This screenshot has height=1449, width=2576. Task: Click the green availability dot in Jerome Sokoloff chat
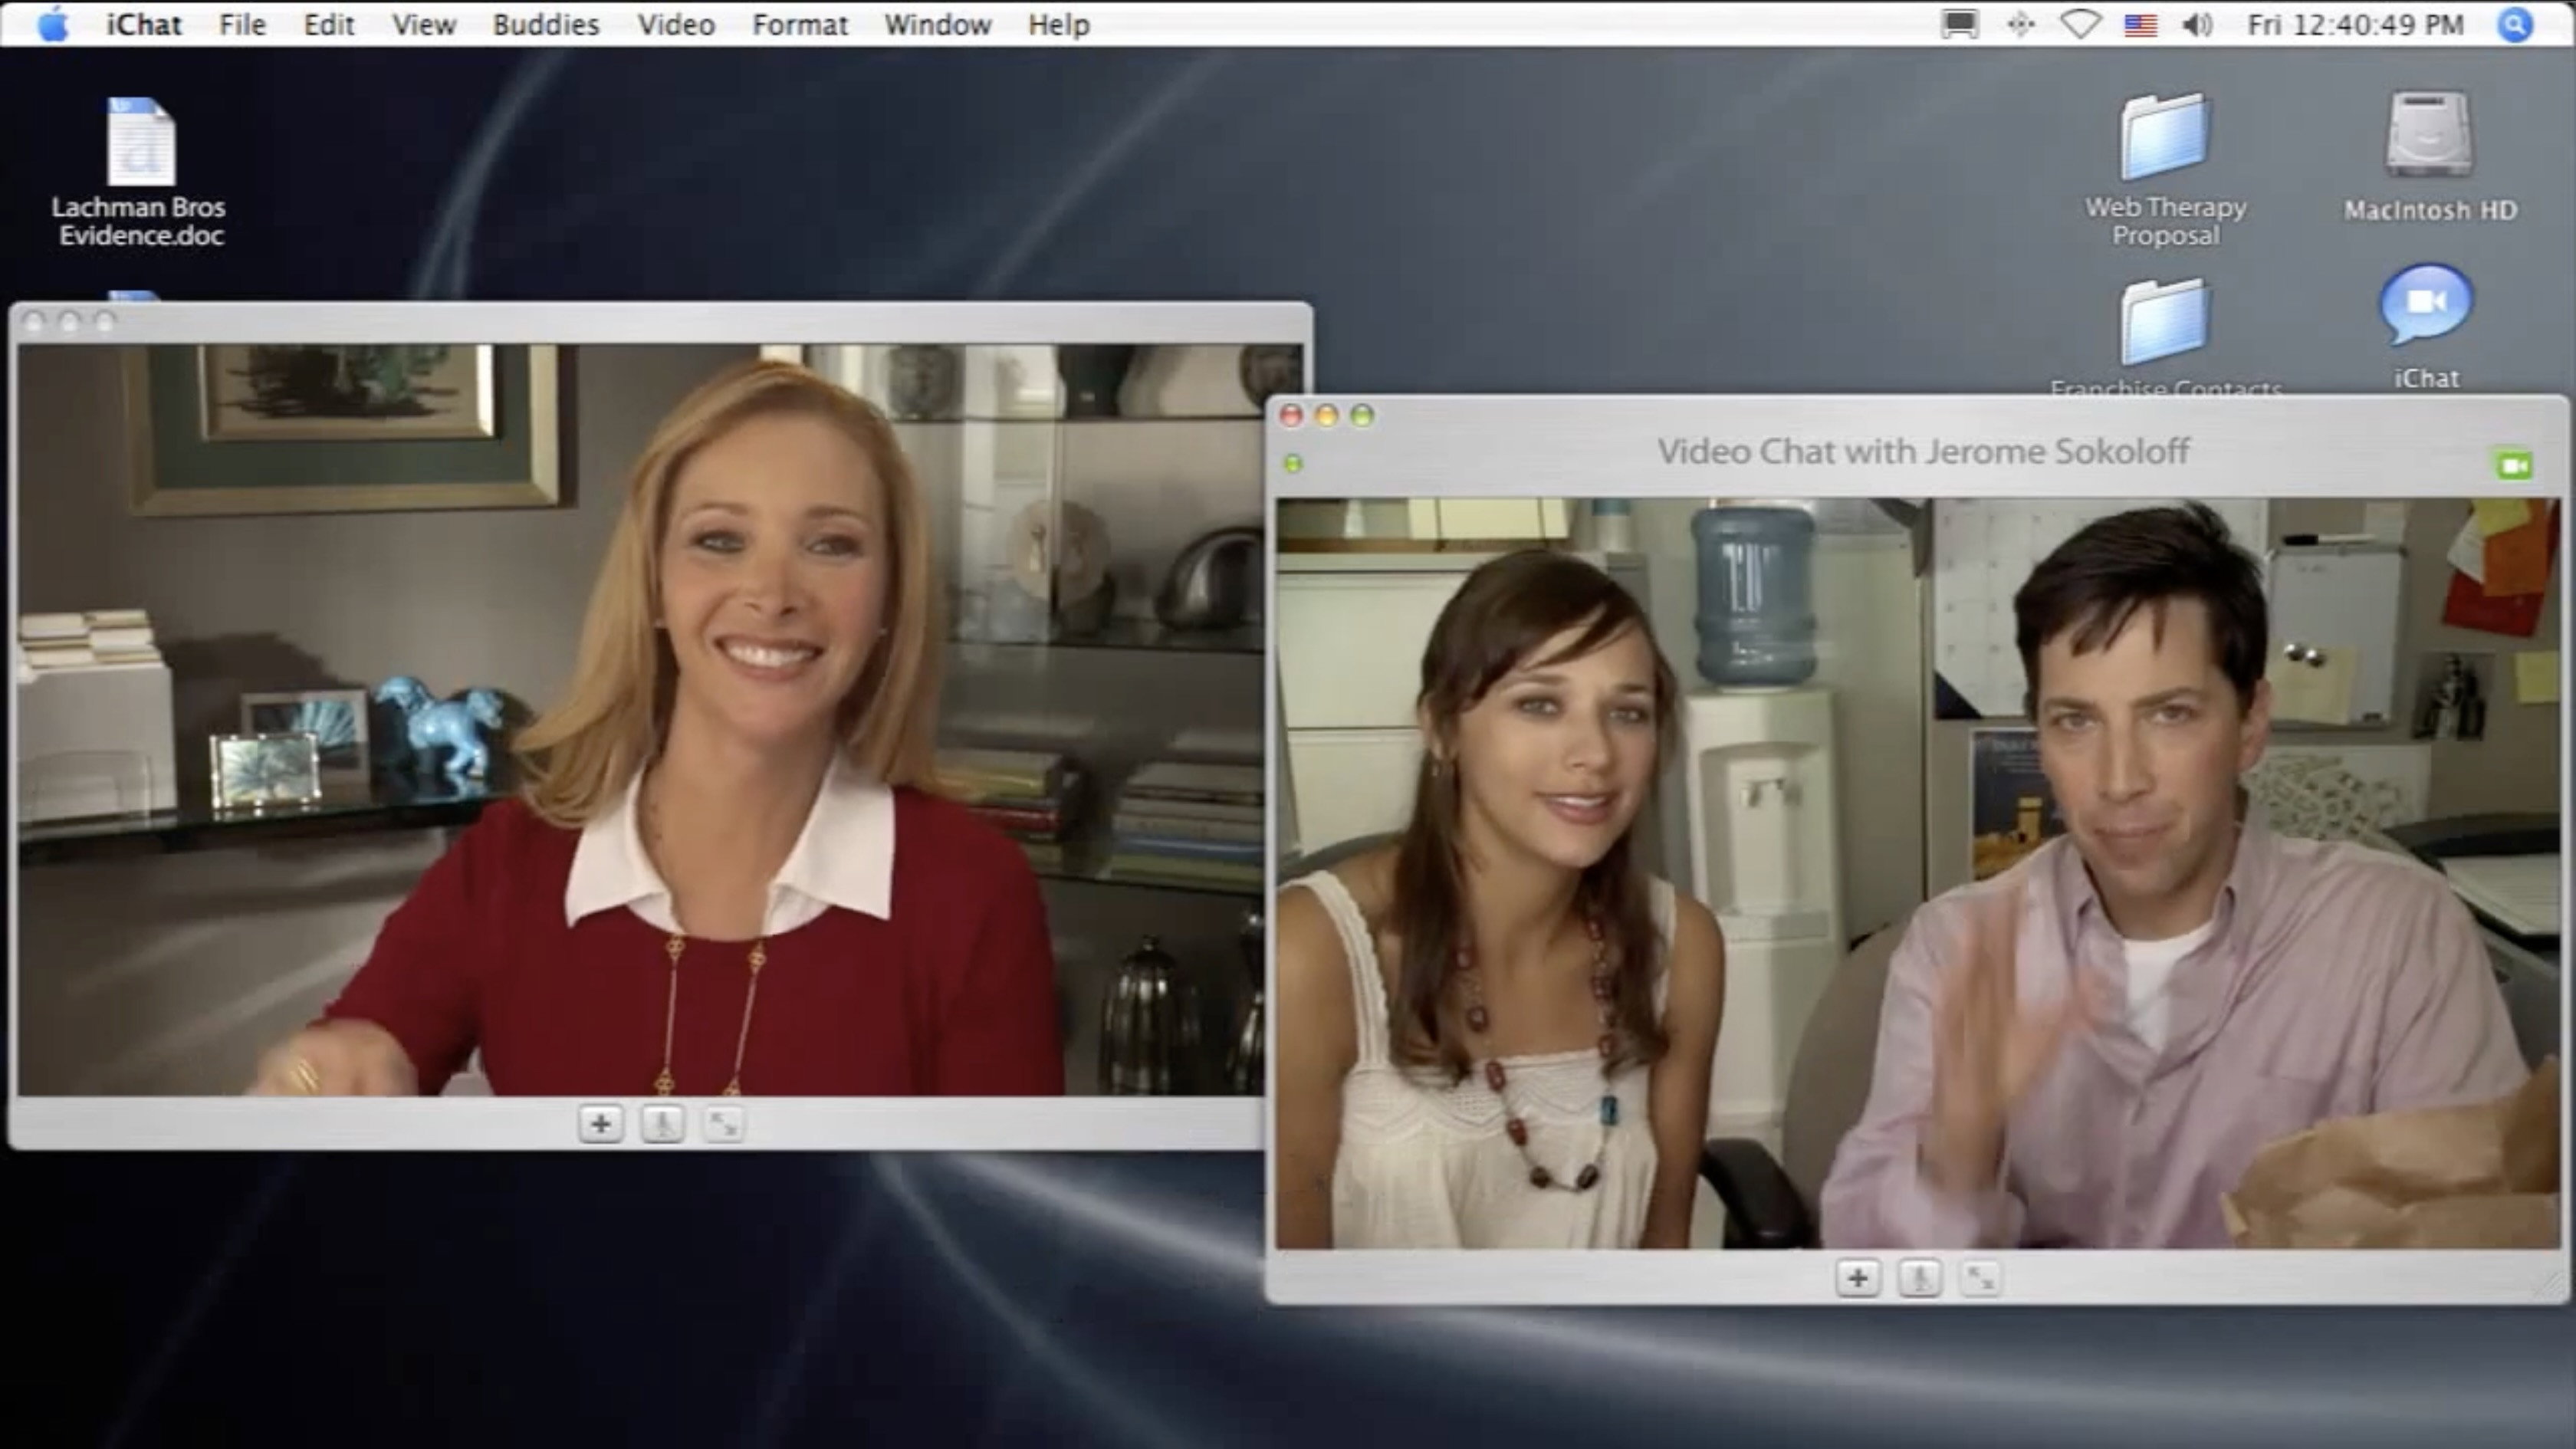(1293, 463)
